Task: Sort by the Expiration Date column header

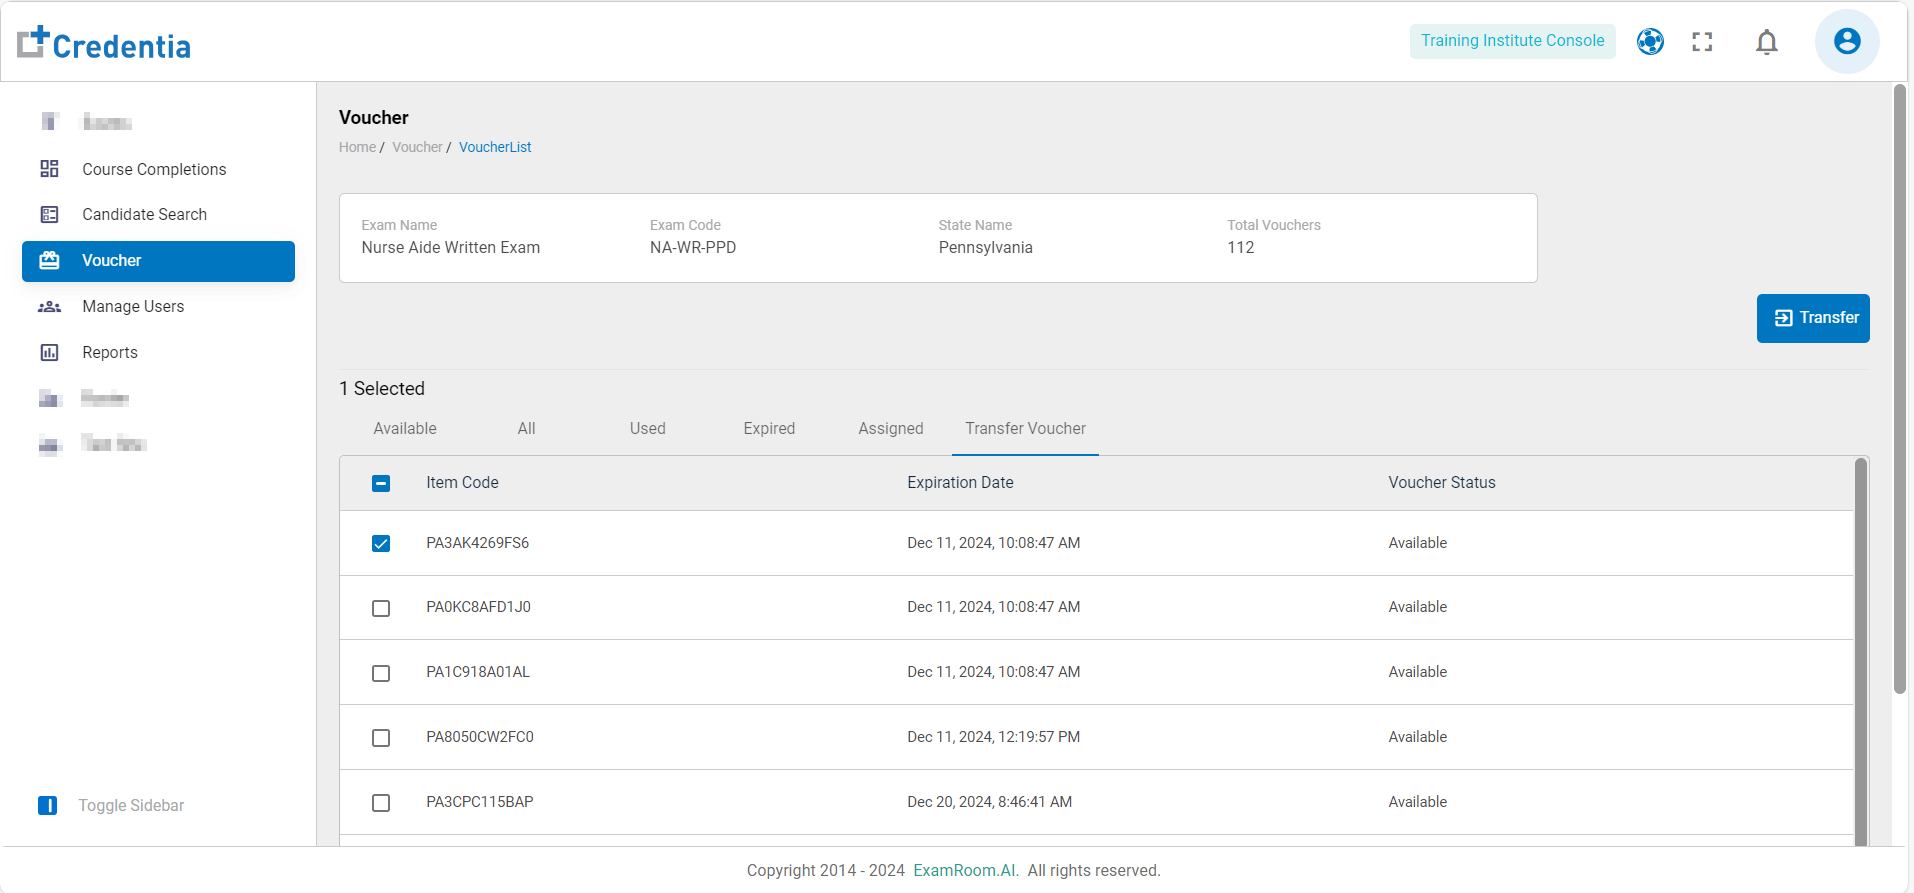Action: (x=960, y=483)
